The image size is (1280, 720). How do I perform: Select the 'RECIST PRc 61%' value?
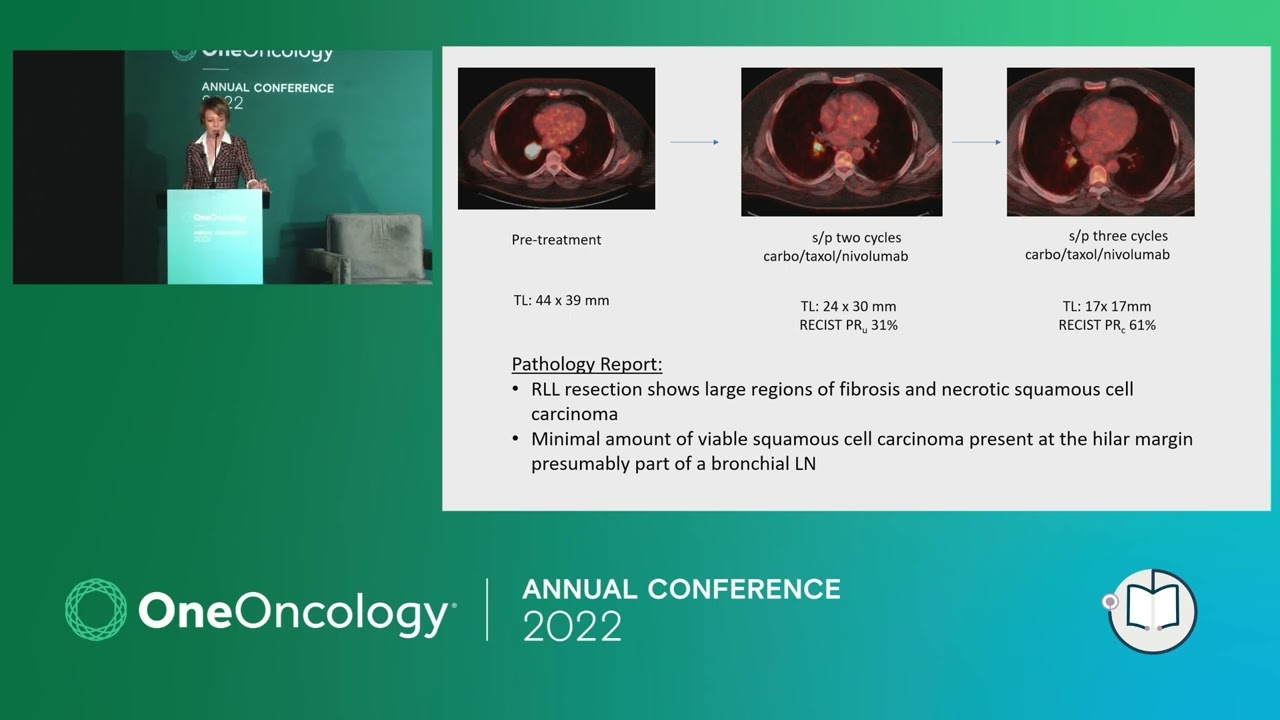click(x=1107, y=326)
